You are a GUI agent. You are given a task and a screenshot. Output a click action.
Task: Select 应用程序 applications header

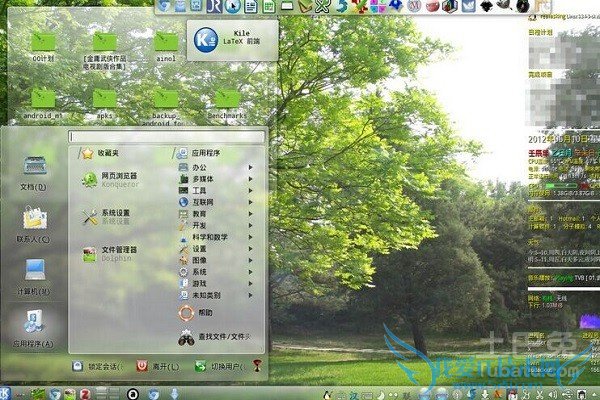197,153
